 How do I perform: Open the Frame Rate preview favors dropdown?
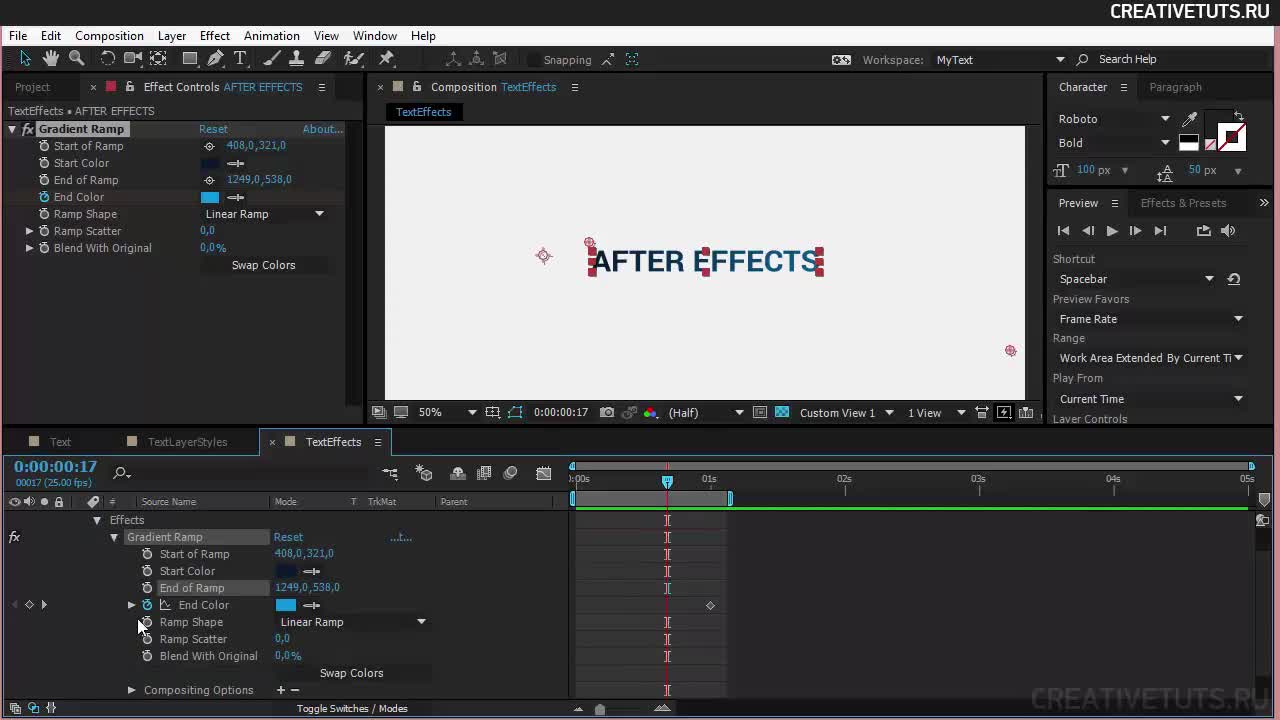pyautogui.click(x=1150, y=319)
